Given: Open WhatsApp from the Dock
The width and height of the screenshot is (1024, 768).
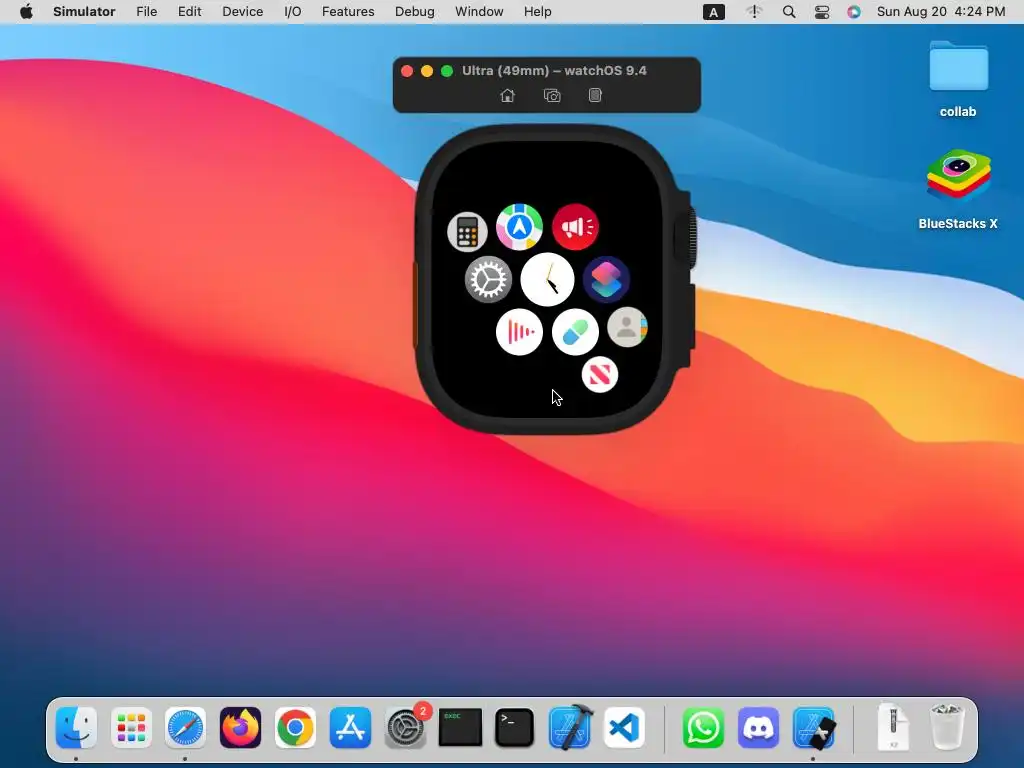Looking at the screenshot, I should [x=703, y=728].
